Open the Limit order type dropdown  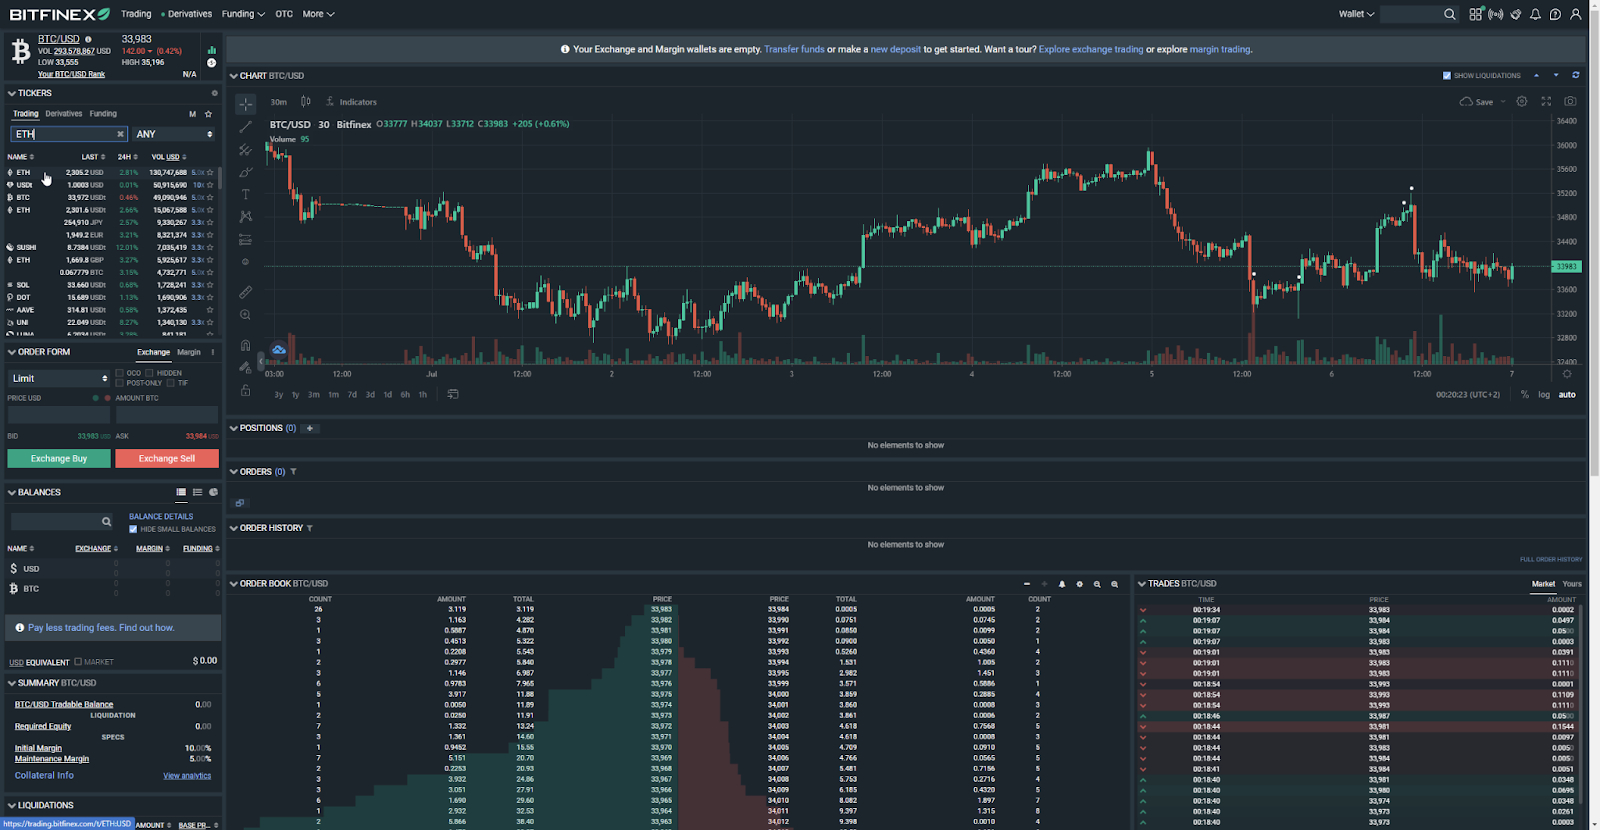click(59, 378)
